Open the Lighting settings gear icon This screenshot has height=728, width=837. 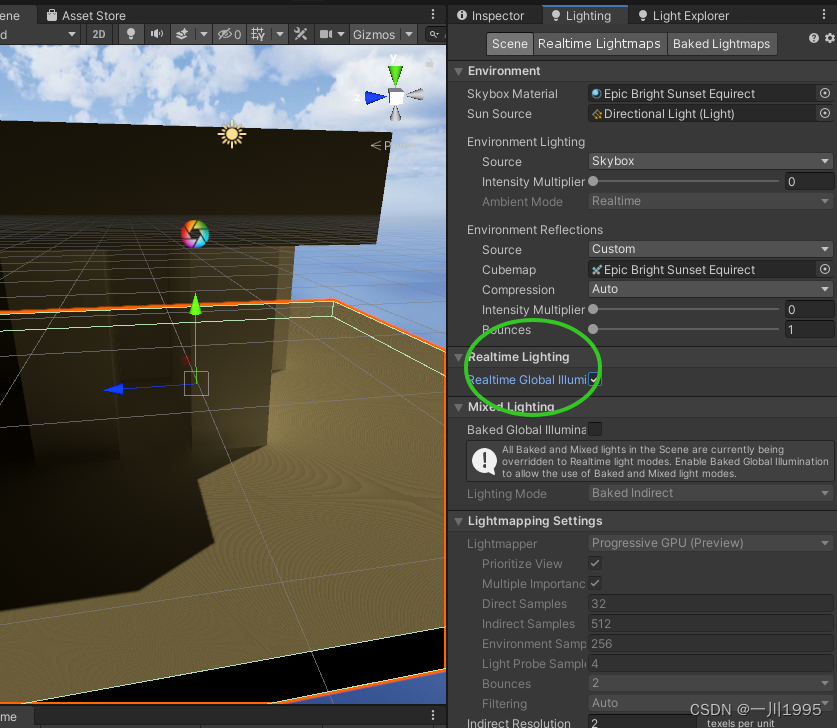click(829, 39)
